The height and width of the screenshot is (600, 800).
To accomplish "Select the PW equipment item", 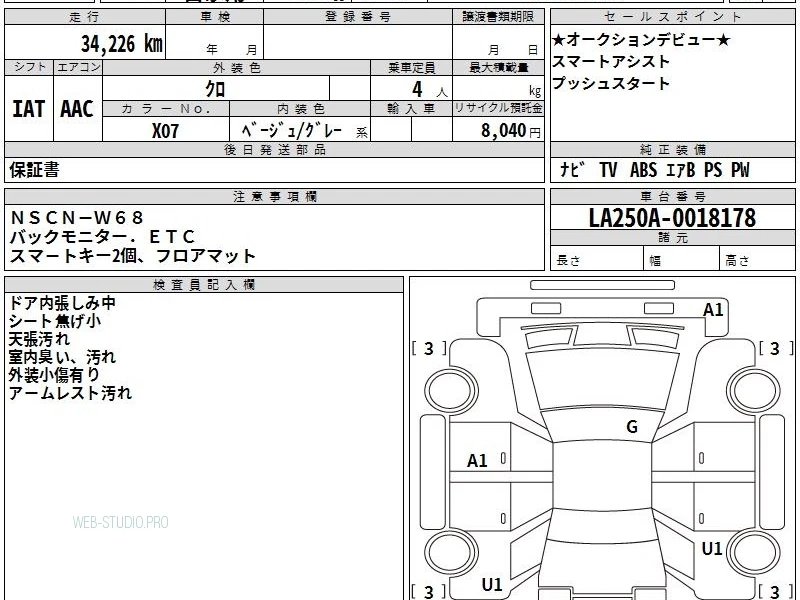I will pos(740,169).
